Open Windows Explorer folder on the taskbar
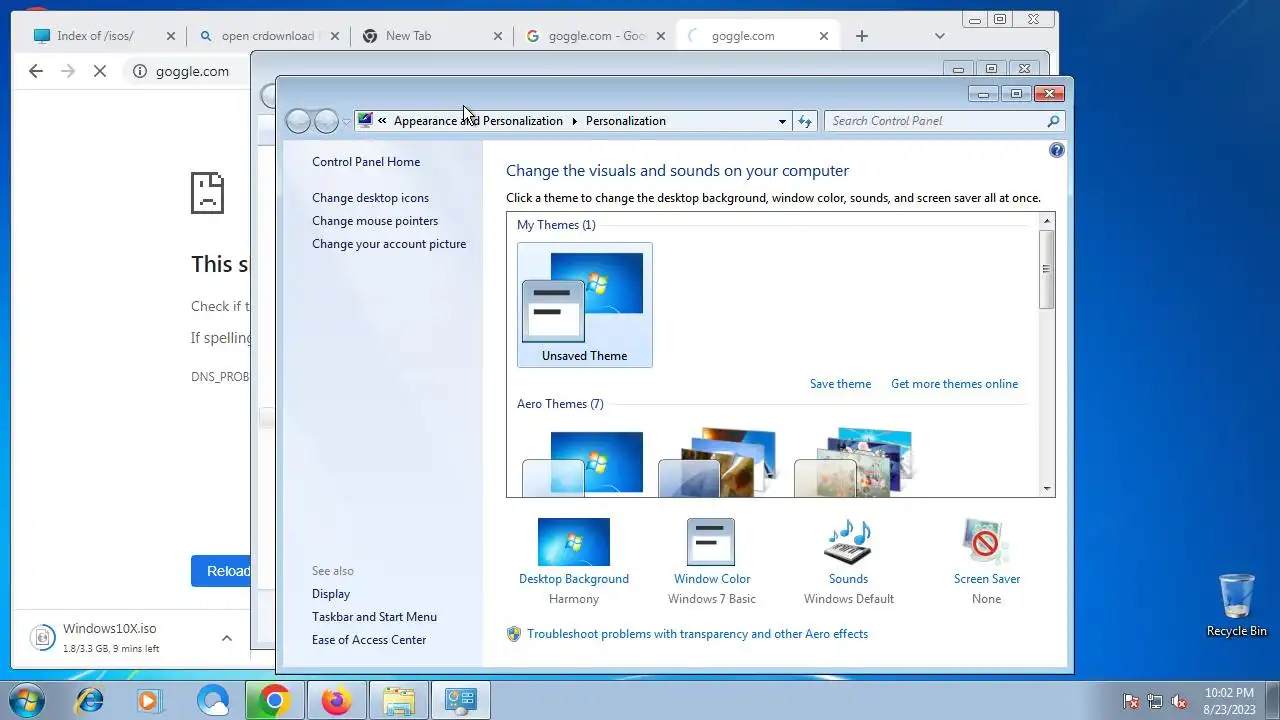The height and width of the screenshot is (720, 1280). (398, 700)
